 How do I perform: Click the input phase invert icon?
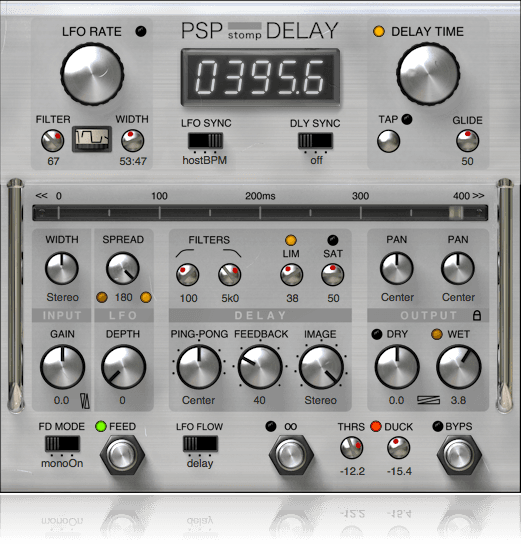point(85,401)
